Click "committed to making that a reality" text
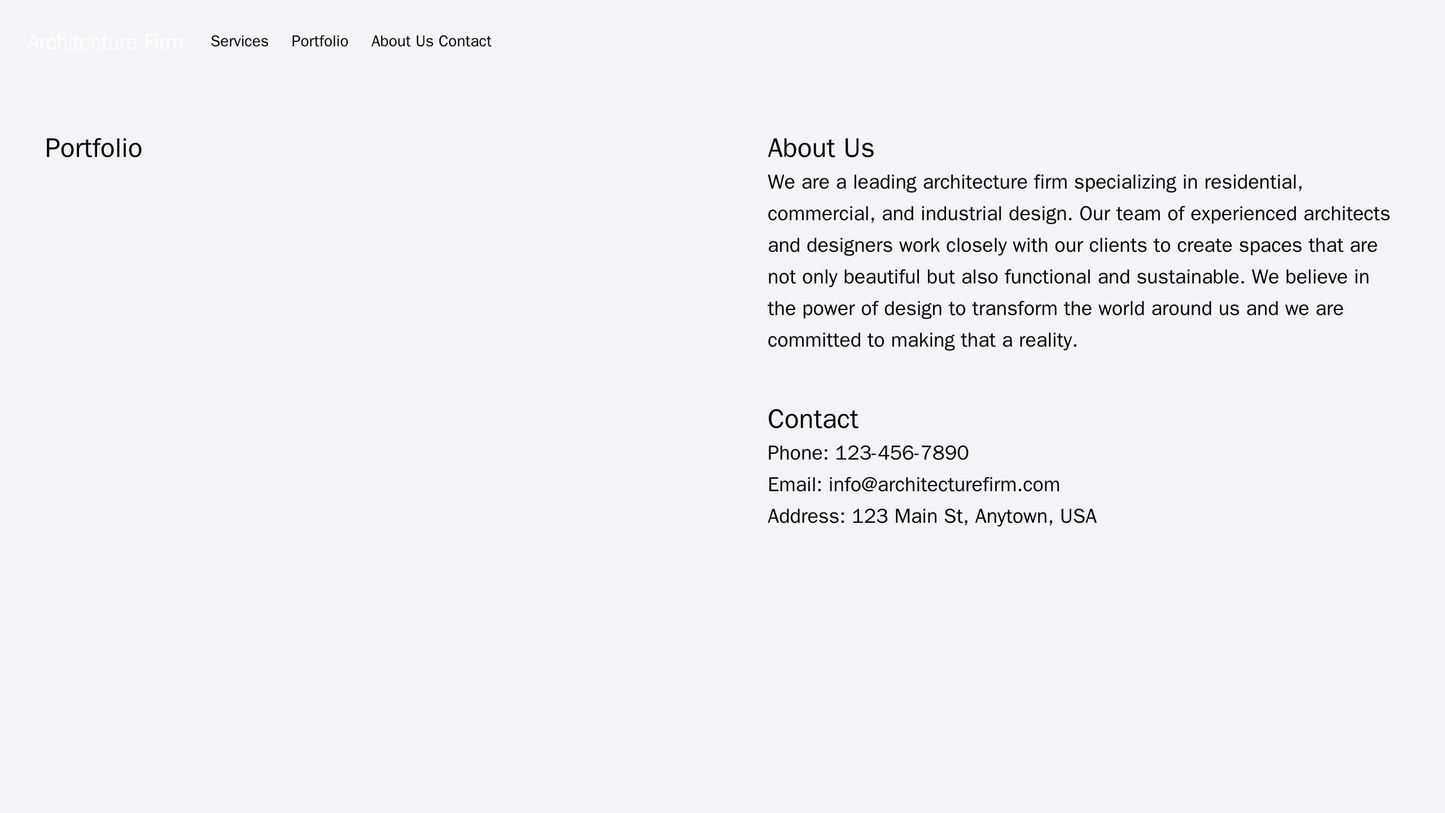 (x=921, y=340)
